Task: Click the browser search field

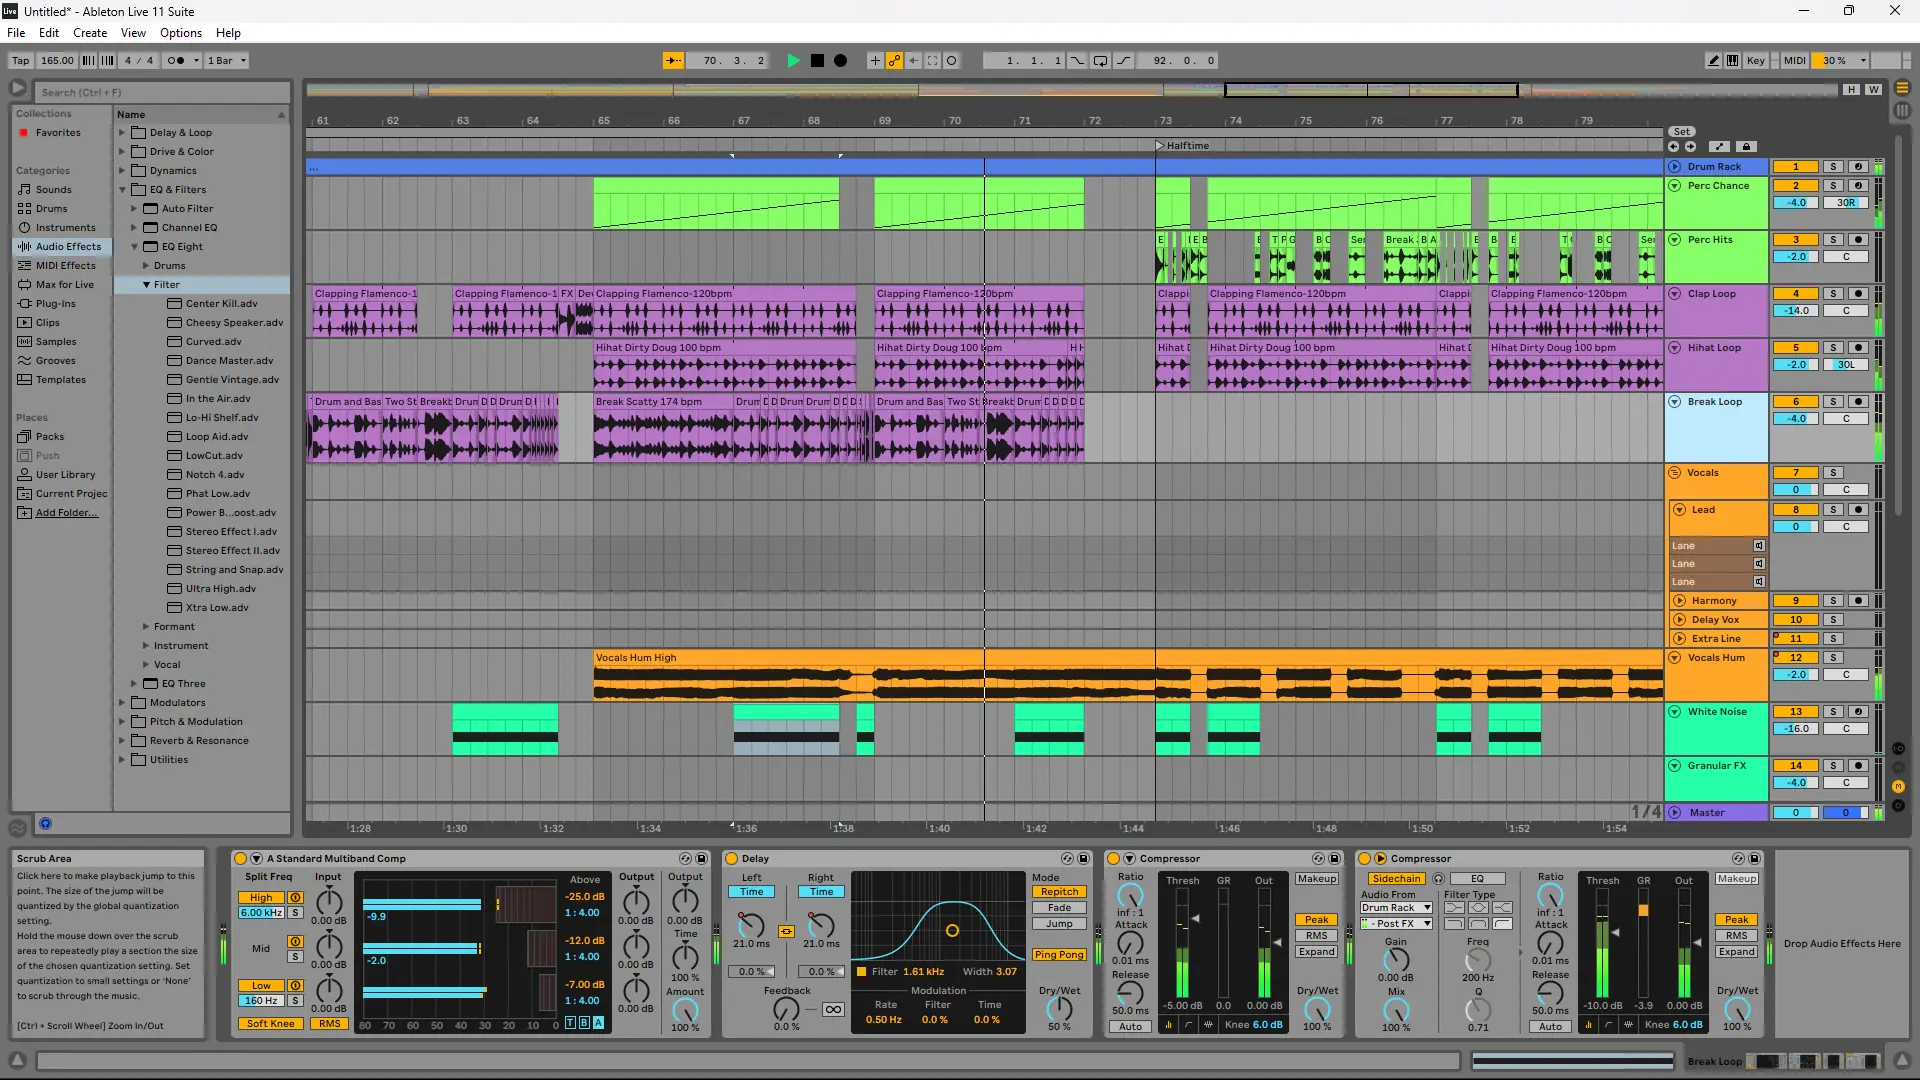Action: click(160, 92)
